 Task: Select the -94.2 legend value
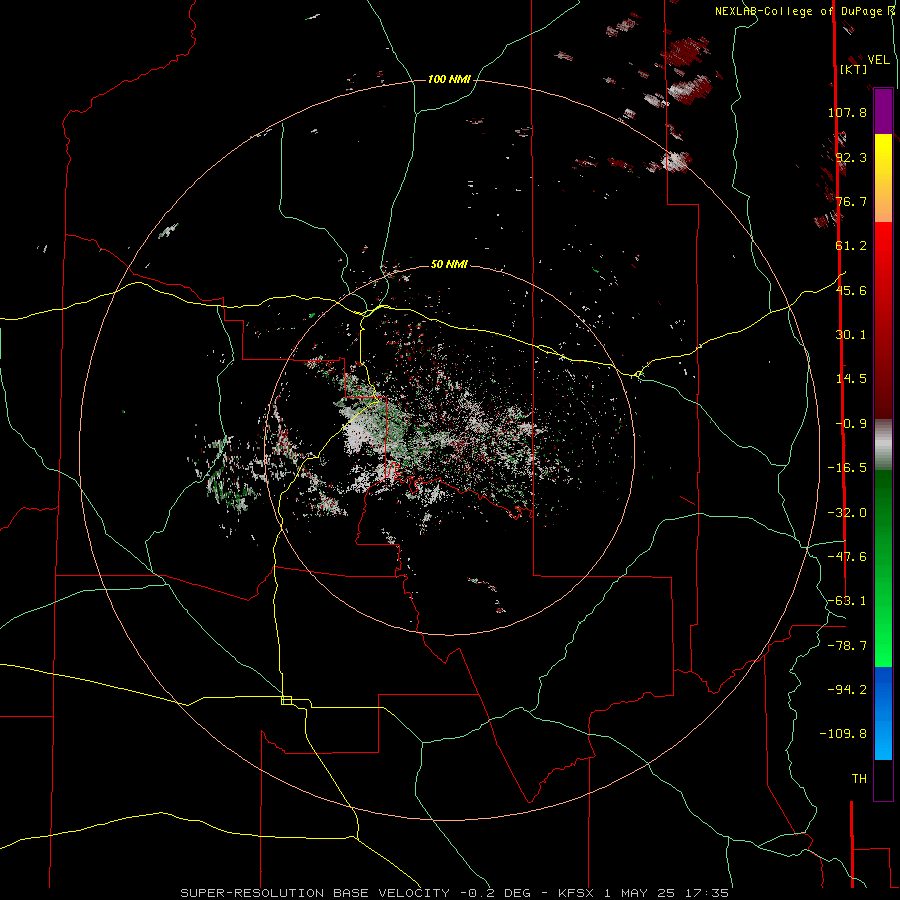pyautogui.click(x=847, y=689)
